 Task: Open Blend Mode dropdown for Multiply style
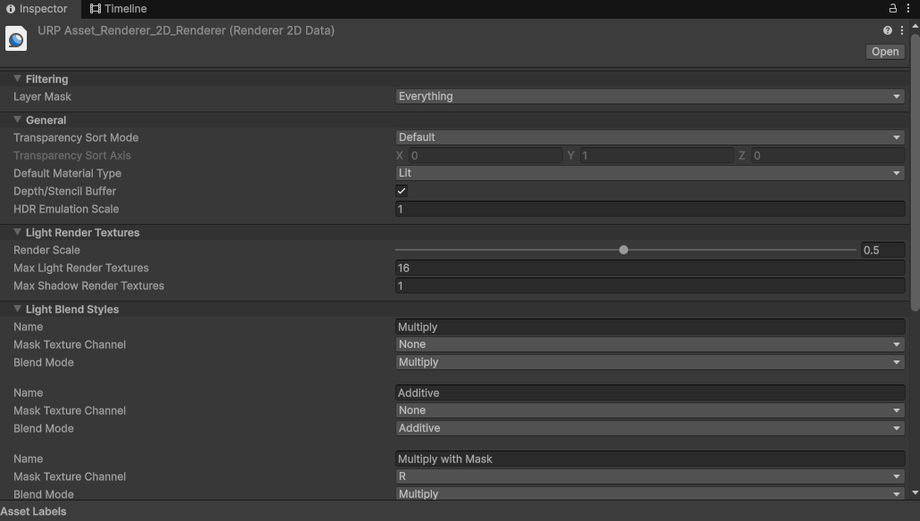pyautogui.click(x=650, y=362)
